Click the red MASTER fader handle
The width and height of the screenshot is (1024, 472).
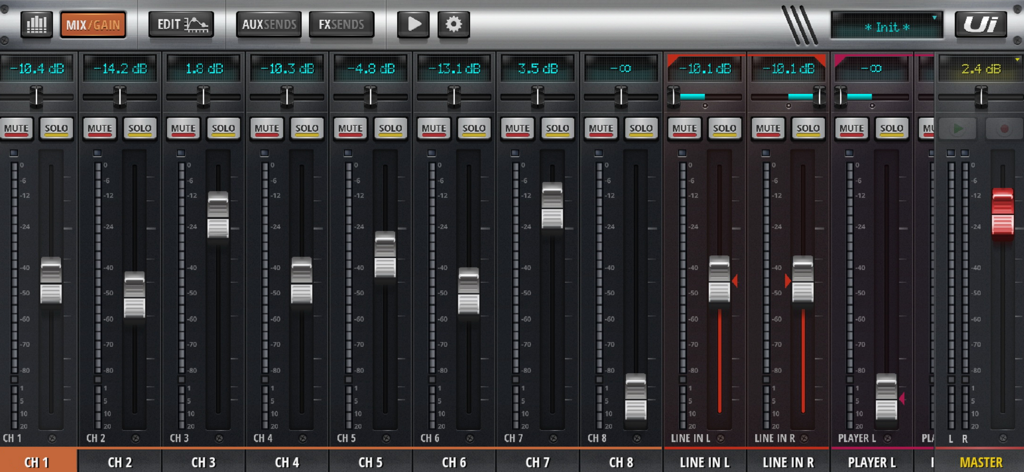point(1003,212)
